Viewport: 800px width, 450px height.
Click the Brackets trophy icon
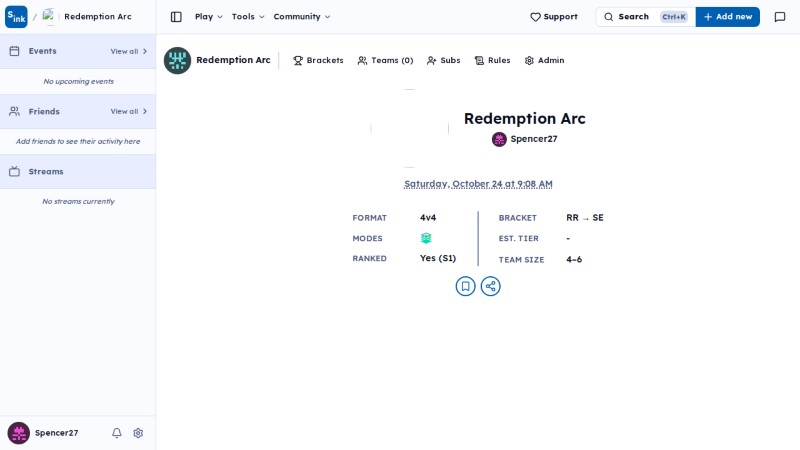coord(298,60)
